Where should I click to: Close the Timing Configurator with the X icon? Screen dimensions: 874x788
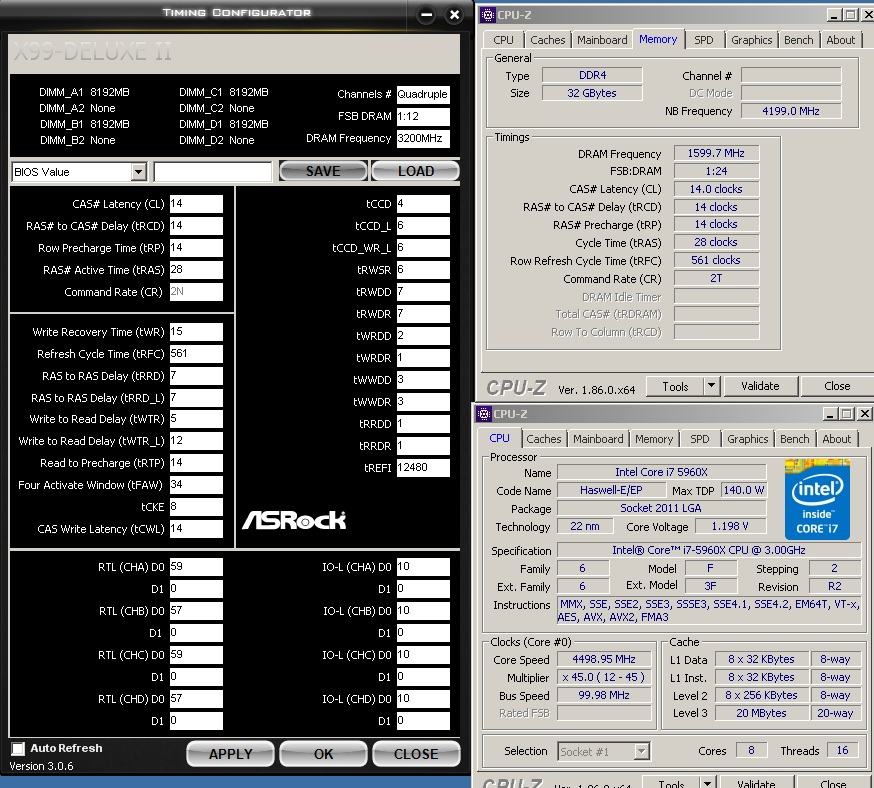[x=455, y=14]
